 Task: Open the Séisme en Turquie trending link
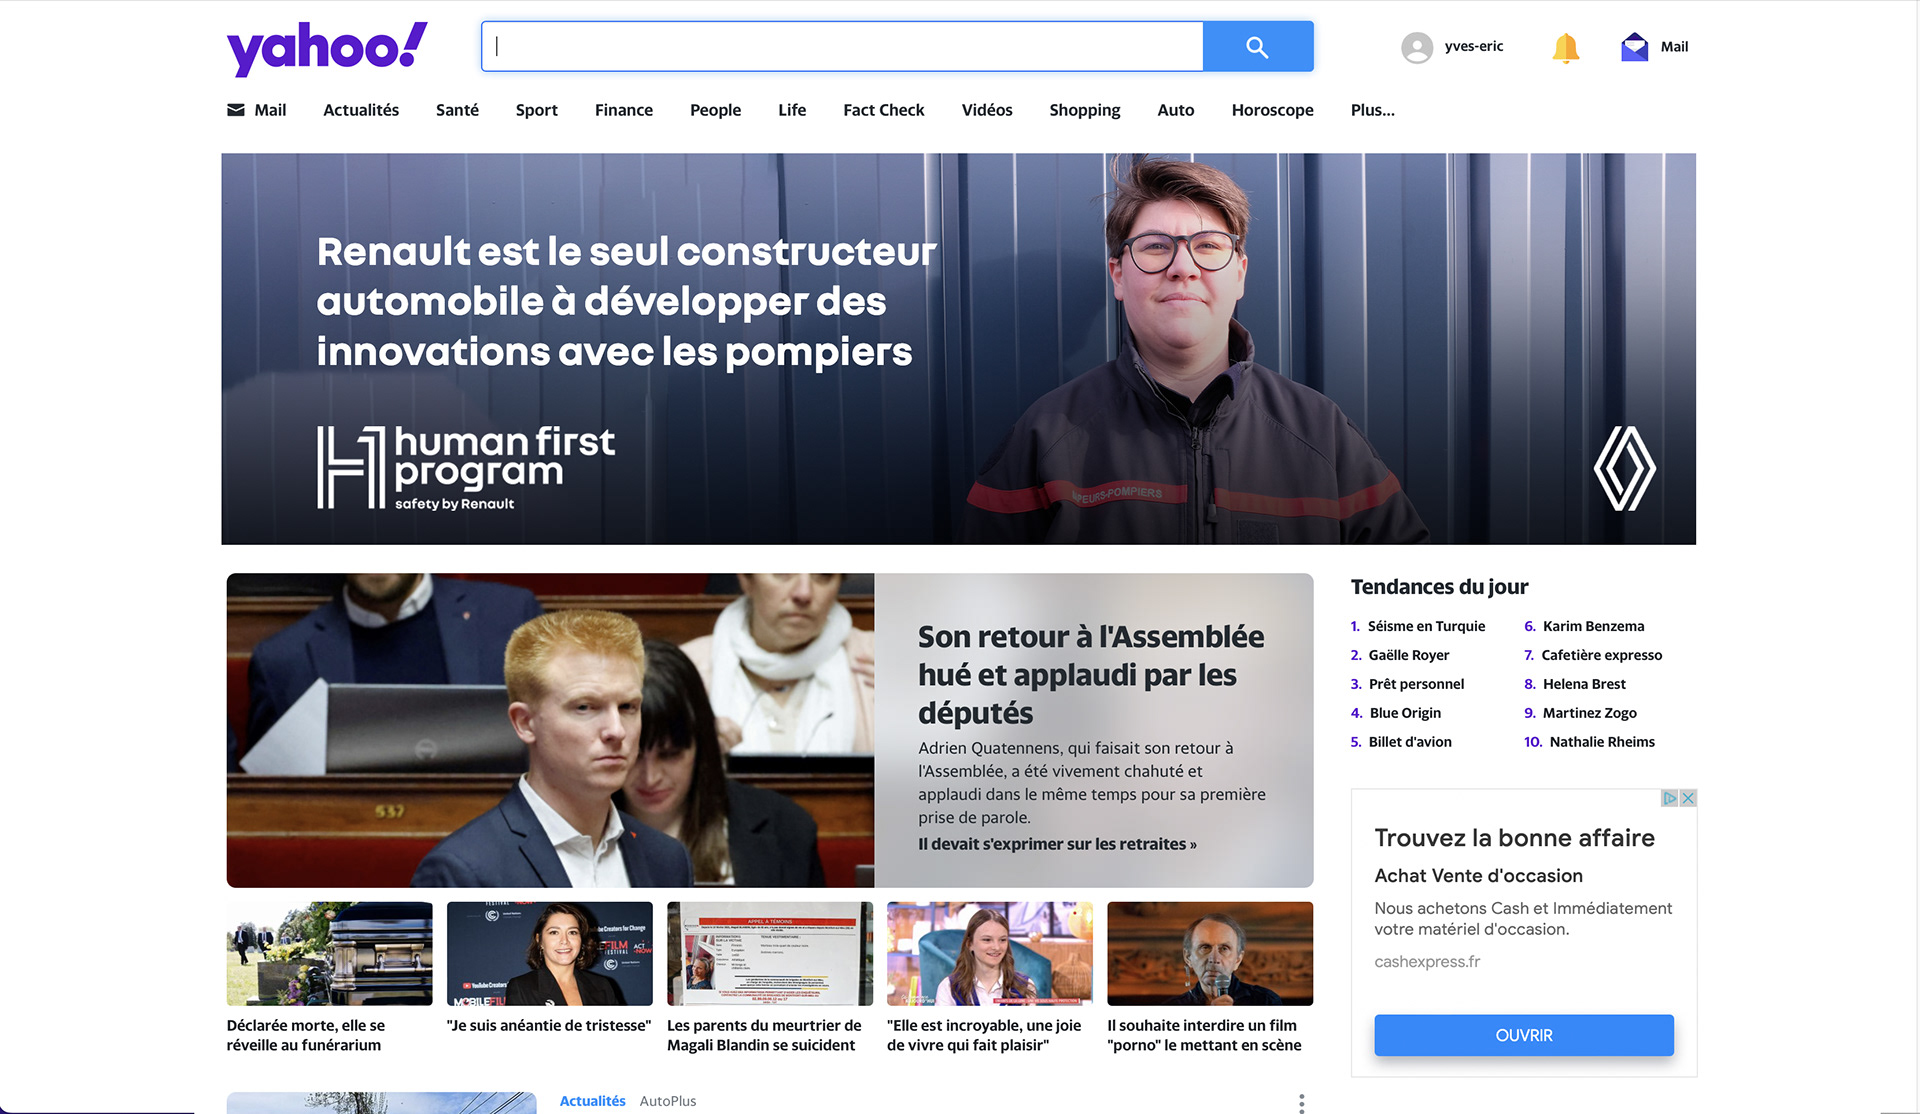1426,626
